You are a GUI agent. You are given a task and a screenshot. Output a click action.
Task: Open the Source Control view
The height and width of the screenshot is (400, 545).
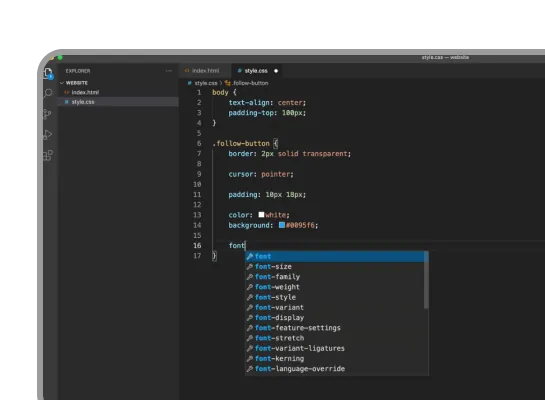(48, 114)
